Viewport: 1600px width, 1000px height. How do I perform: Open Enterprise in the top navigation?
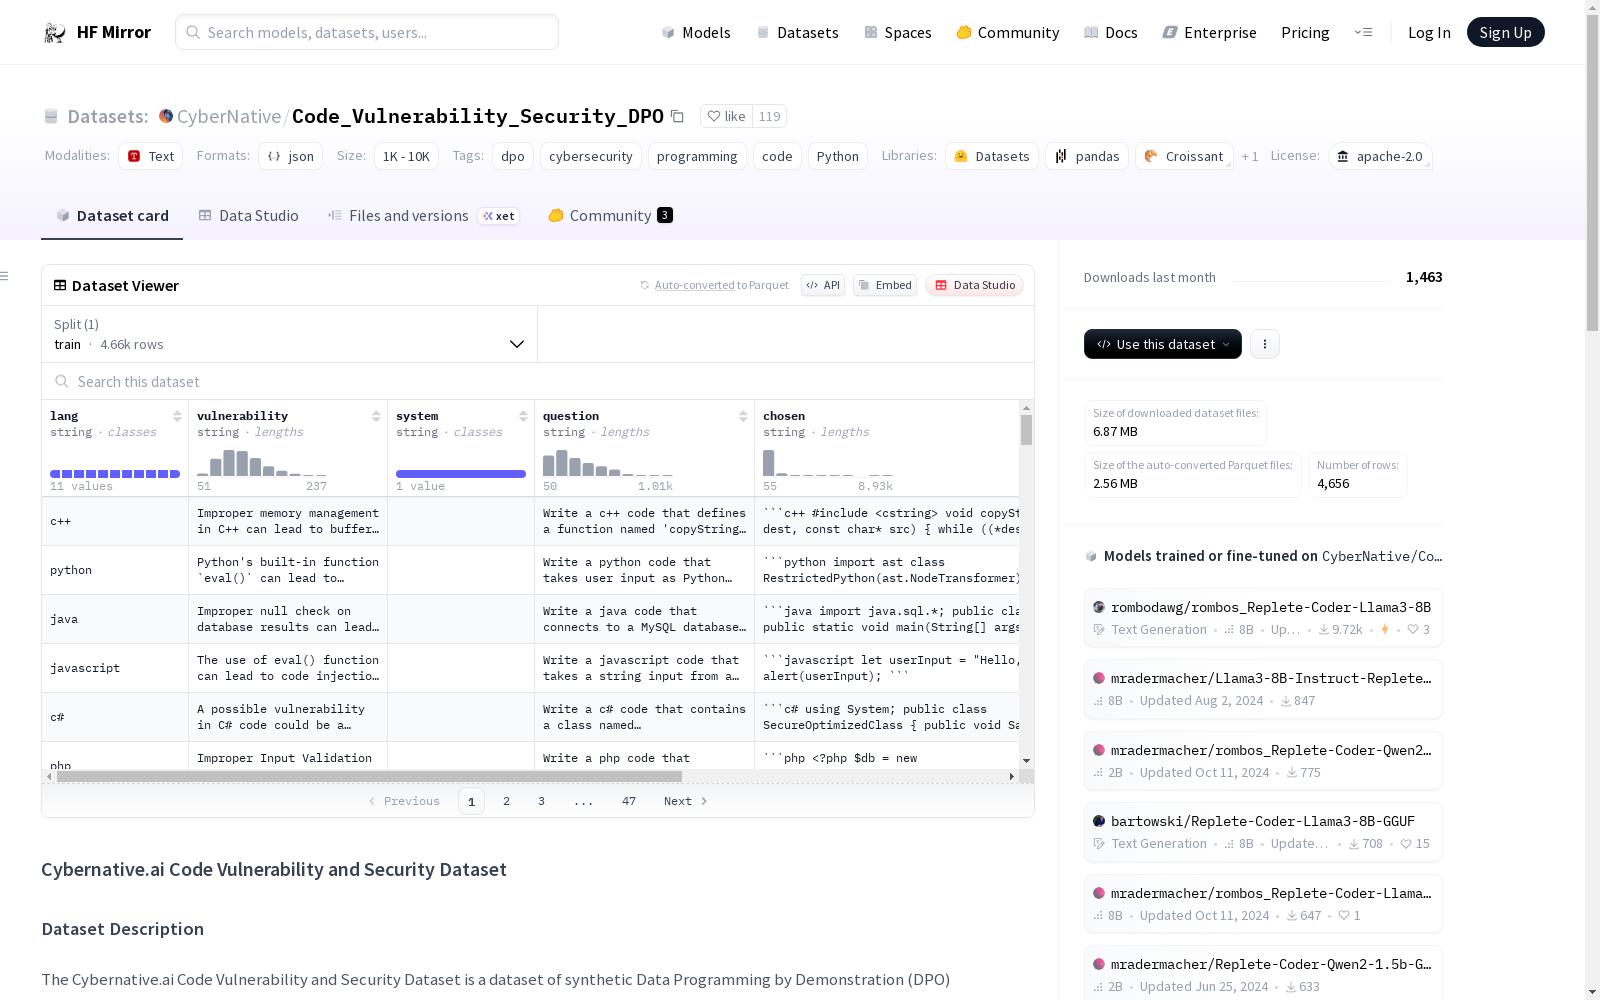(x=1210, y=33)
